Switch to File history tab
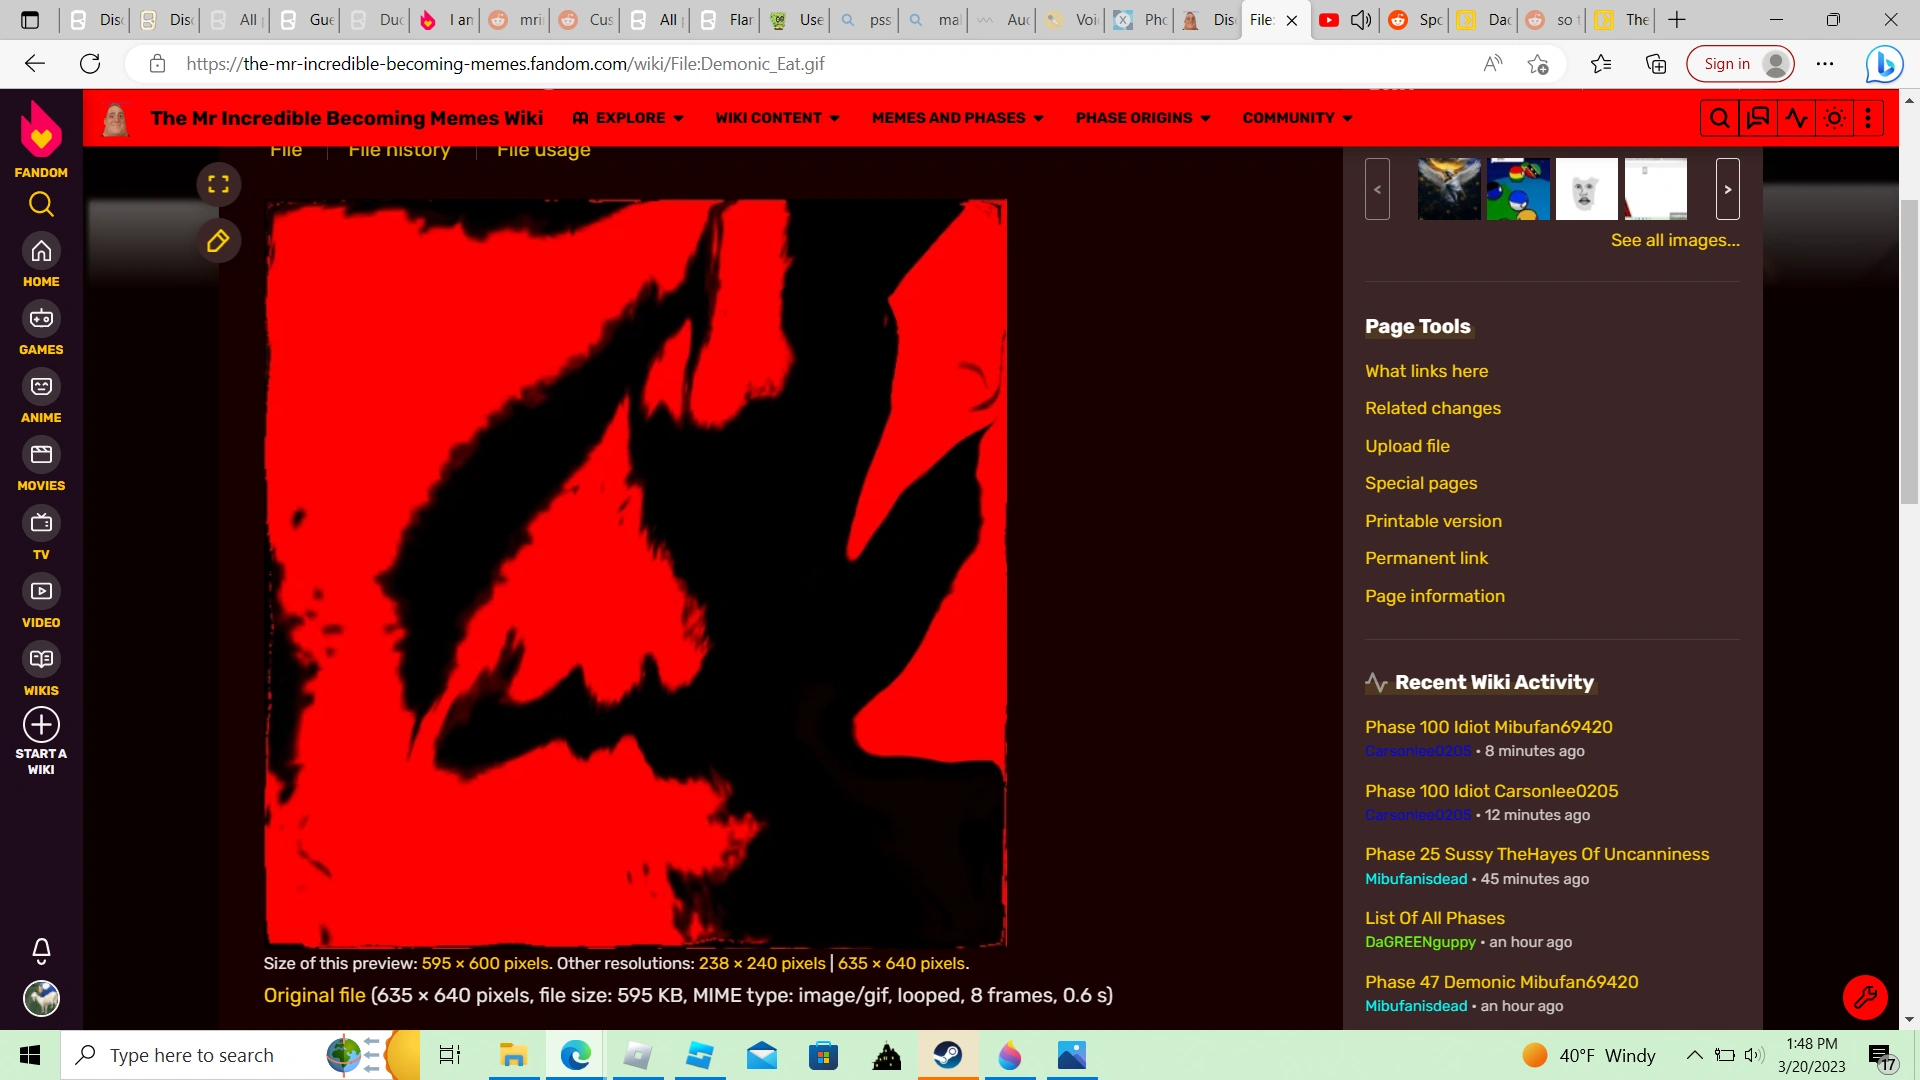The width and height of the screenshot is (1920, 1080). point(399,151)
